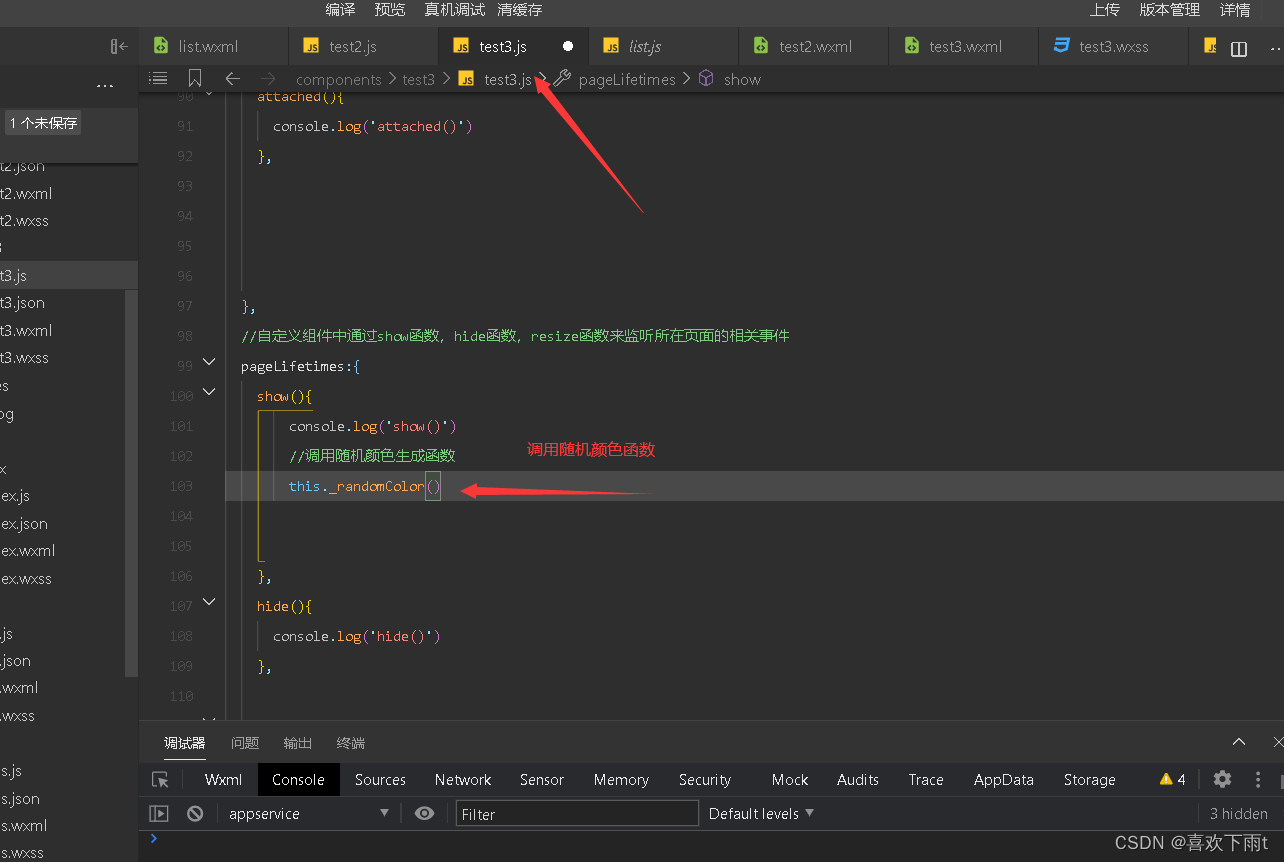1284x862 pixels.
Task: Click the element inspector icon in devtools
Action: tap(160, 780)
